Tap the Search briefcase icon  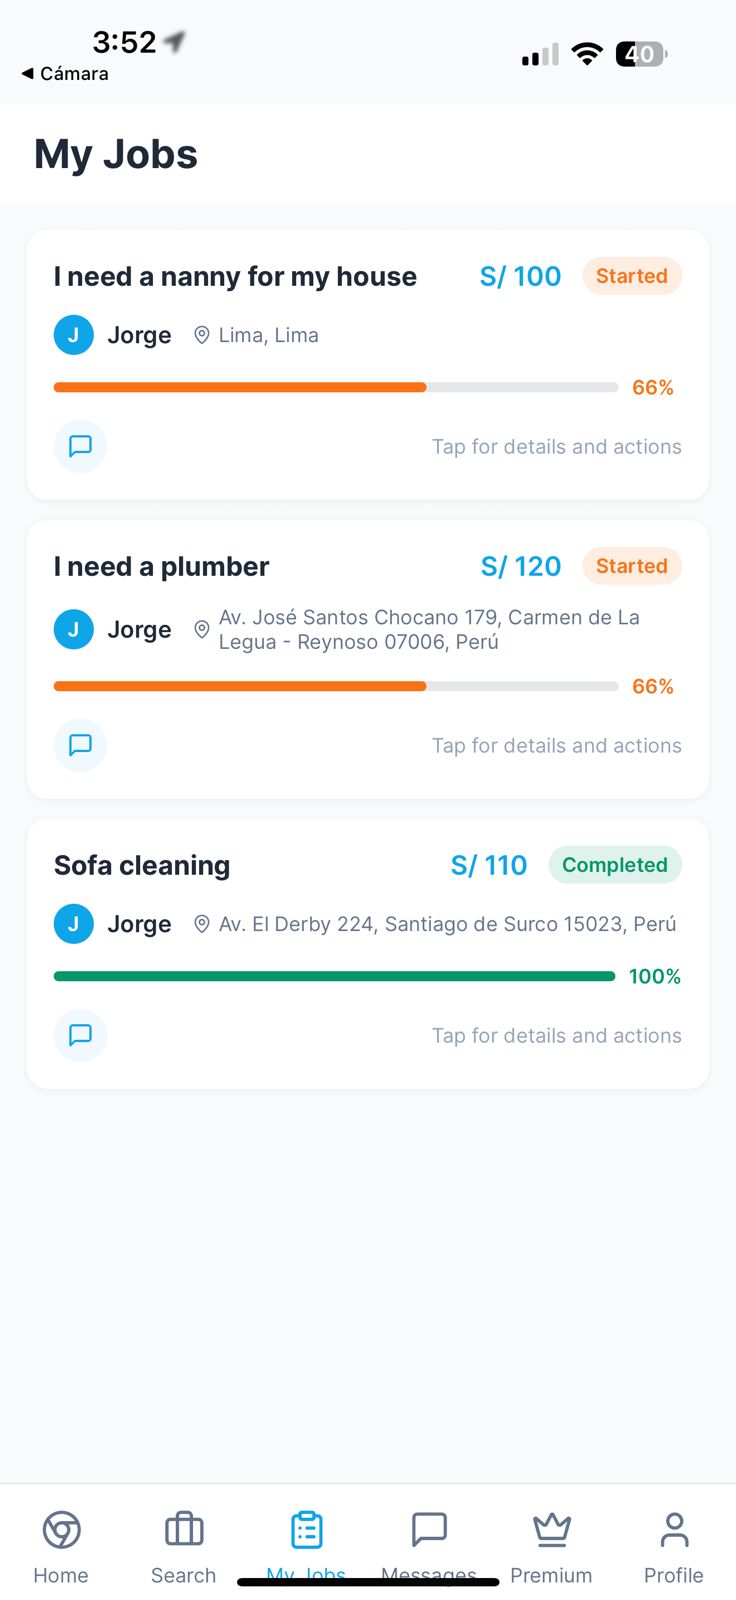184,1530
